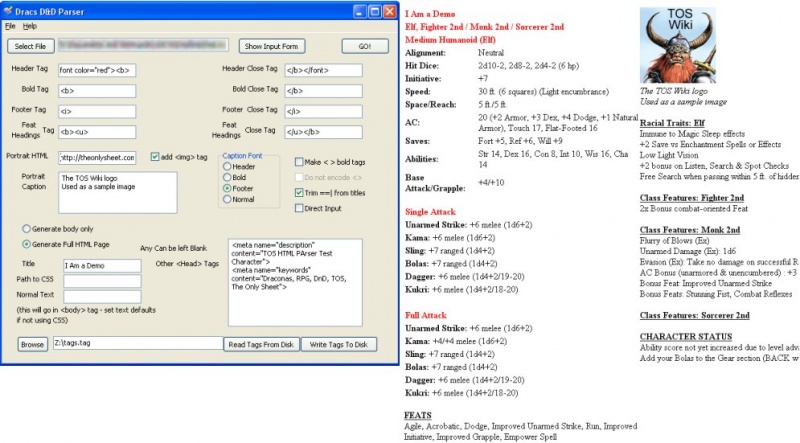The width and height of the screenshot is (800, 443).
Task: Click the 'Medium Humanoid (Elf)' line
Action: click(451, 40)
